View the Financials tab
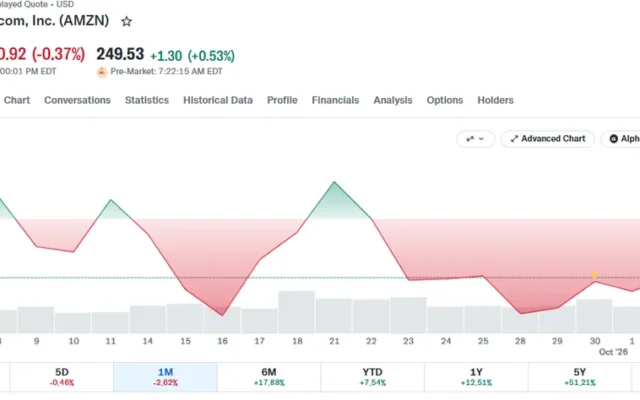 (x=335, y=100)
